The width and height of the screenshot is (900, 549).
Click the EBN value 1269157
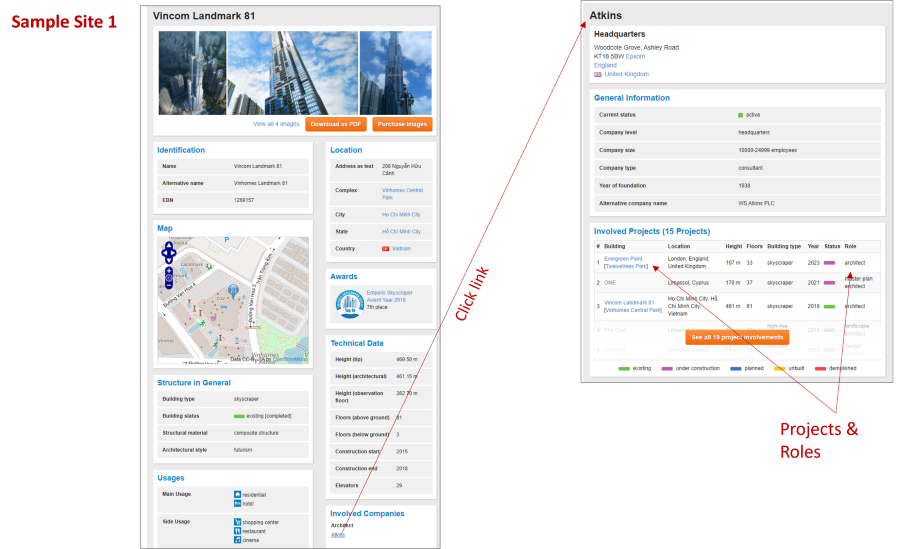(x=244, y=200)
